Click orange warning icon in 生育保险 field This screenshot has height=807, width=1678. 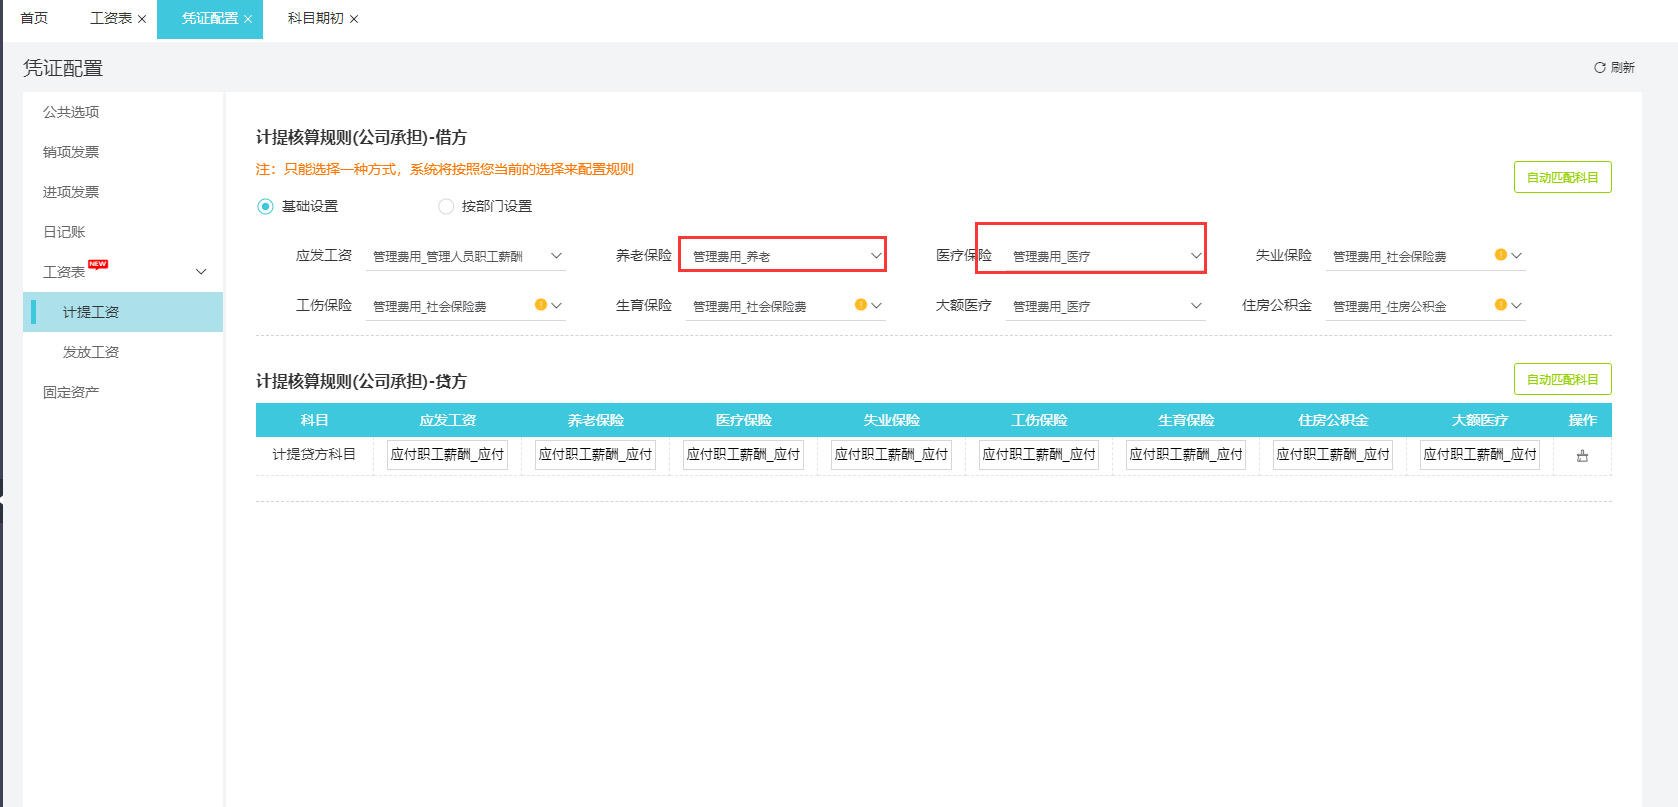[860, 305]
